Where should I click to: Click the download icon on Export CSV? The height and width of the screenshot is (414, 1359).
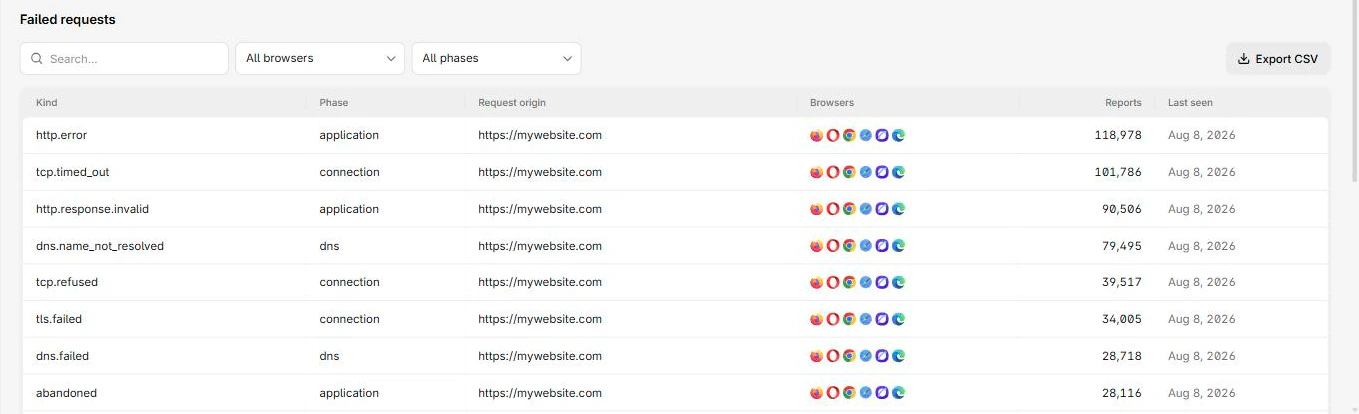tap(1244, 59)
